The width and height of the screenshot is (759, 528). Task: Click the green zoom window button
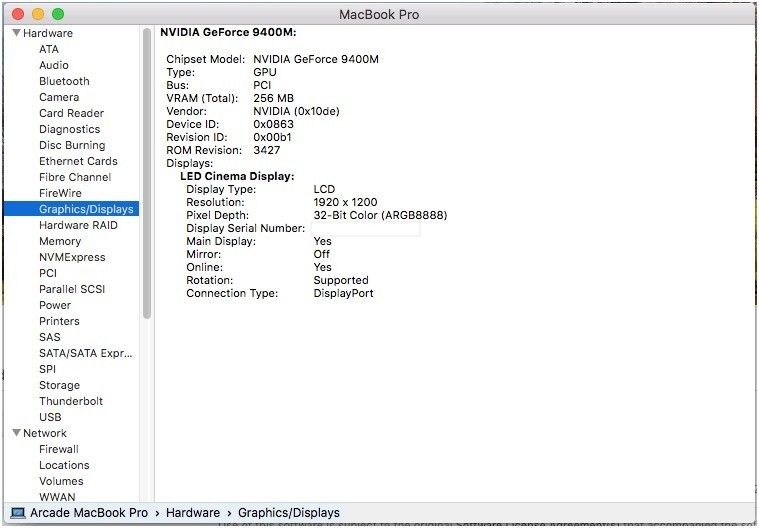pos(58,14)
